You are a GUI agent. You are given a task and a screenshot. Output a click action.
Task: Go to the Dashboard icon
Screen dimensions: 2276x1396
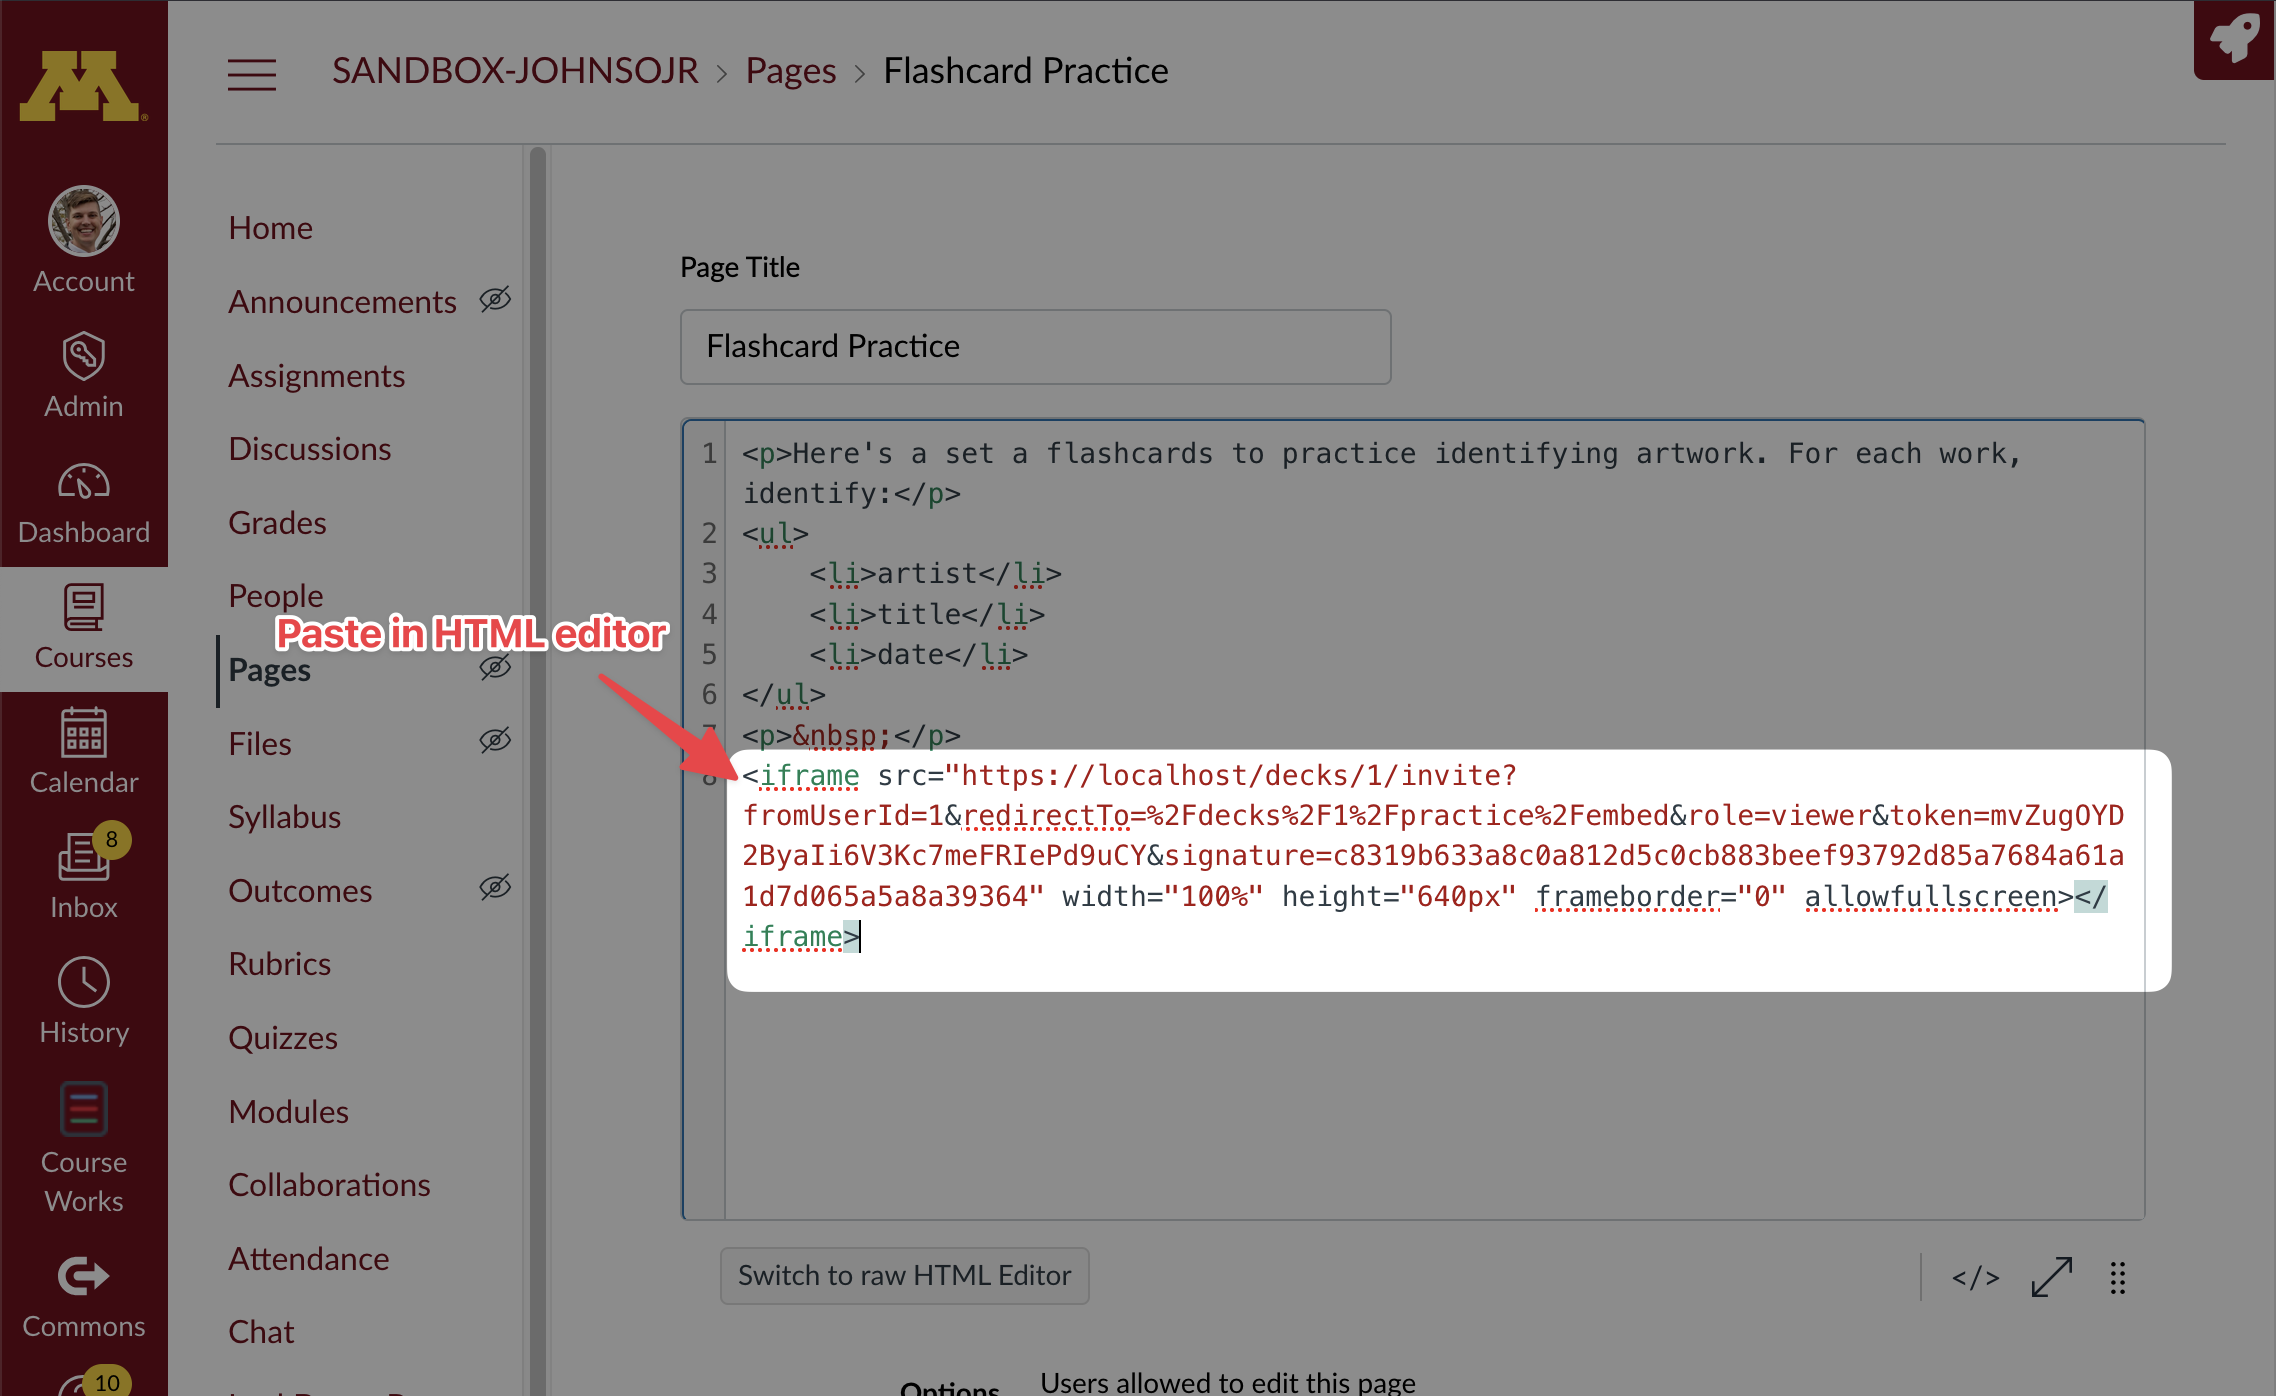(84, 482)
